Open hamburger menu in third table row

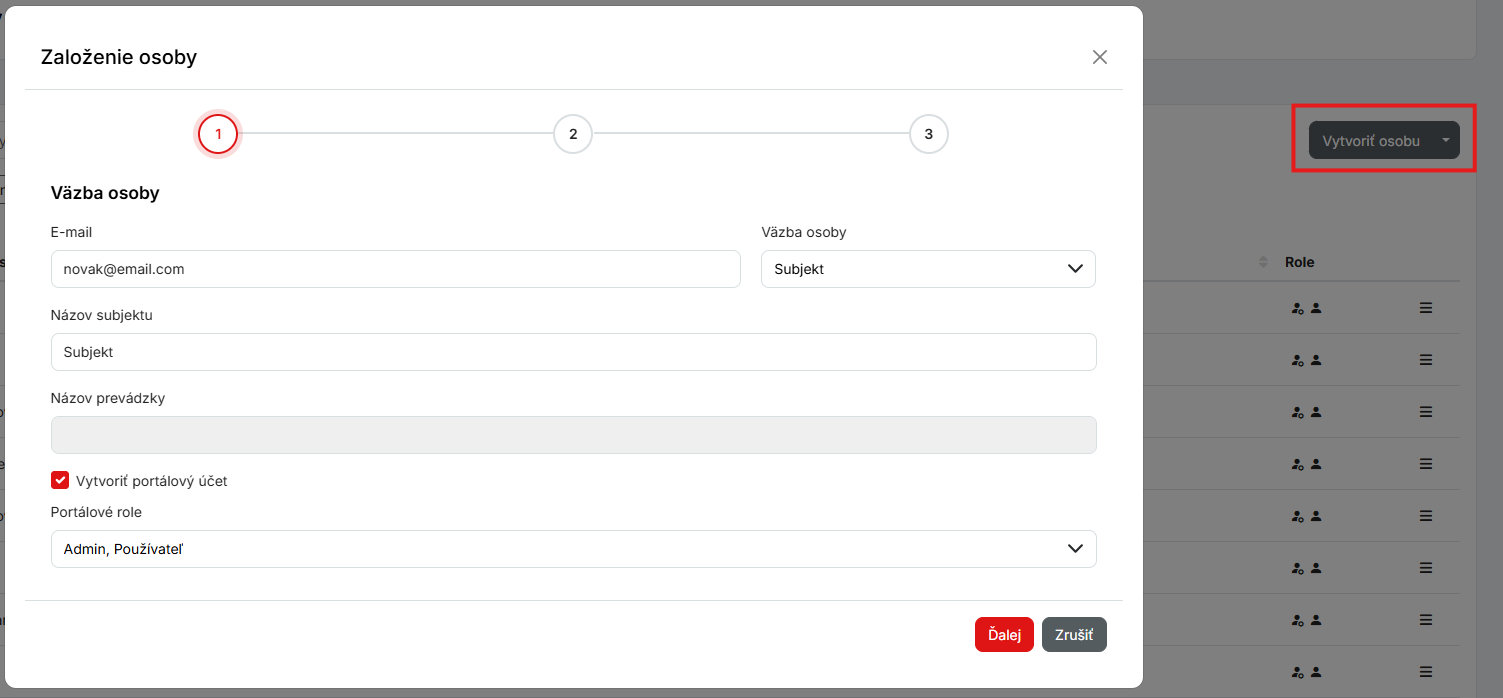click(1426, 412)
